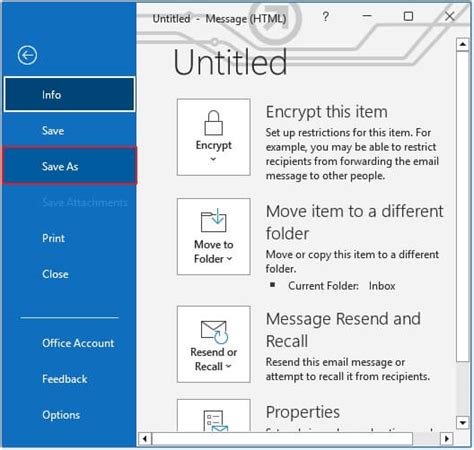Click Save in the sidebar
The width and height of the screenshot is (474, 450).
(70, 130)
